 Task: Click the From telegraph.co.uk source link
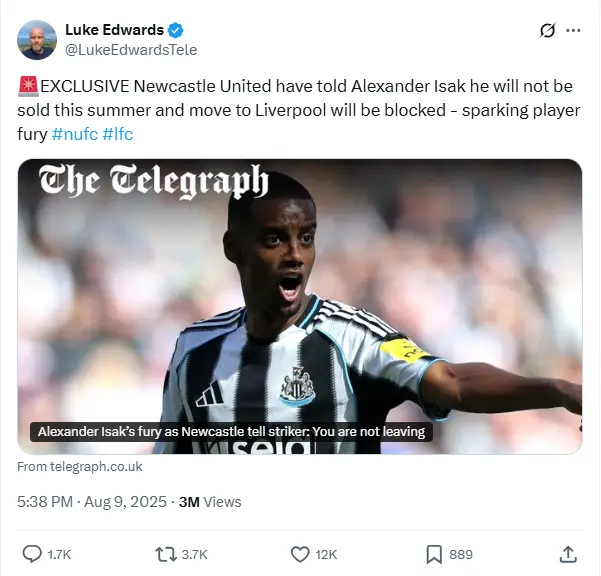(x=80, y=466)
